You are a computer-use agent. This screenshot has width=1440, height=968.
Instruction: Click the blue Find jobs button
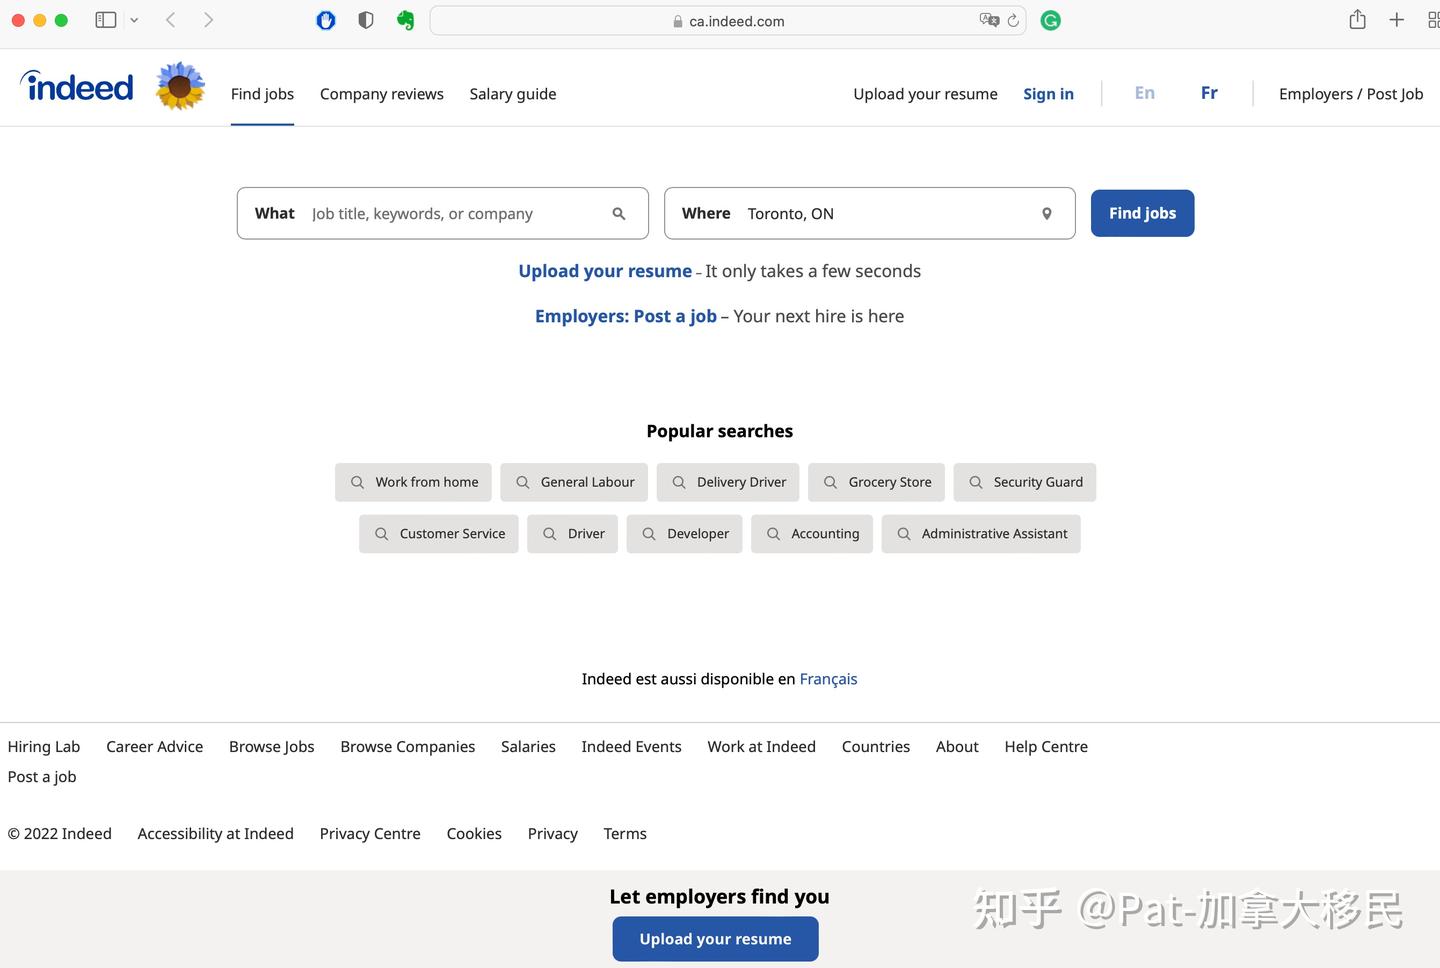(x=1142, y=213)
